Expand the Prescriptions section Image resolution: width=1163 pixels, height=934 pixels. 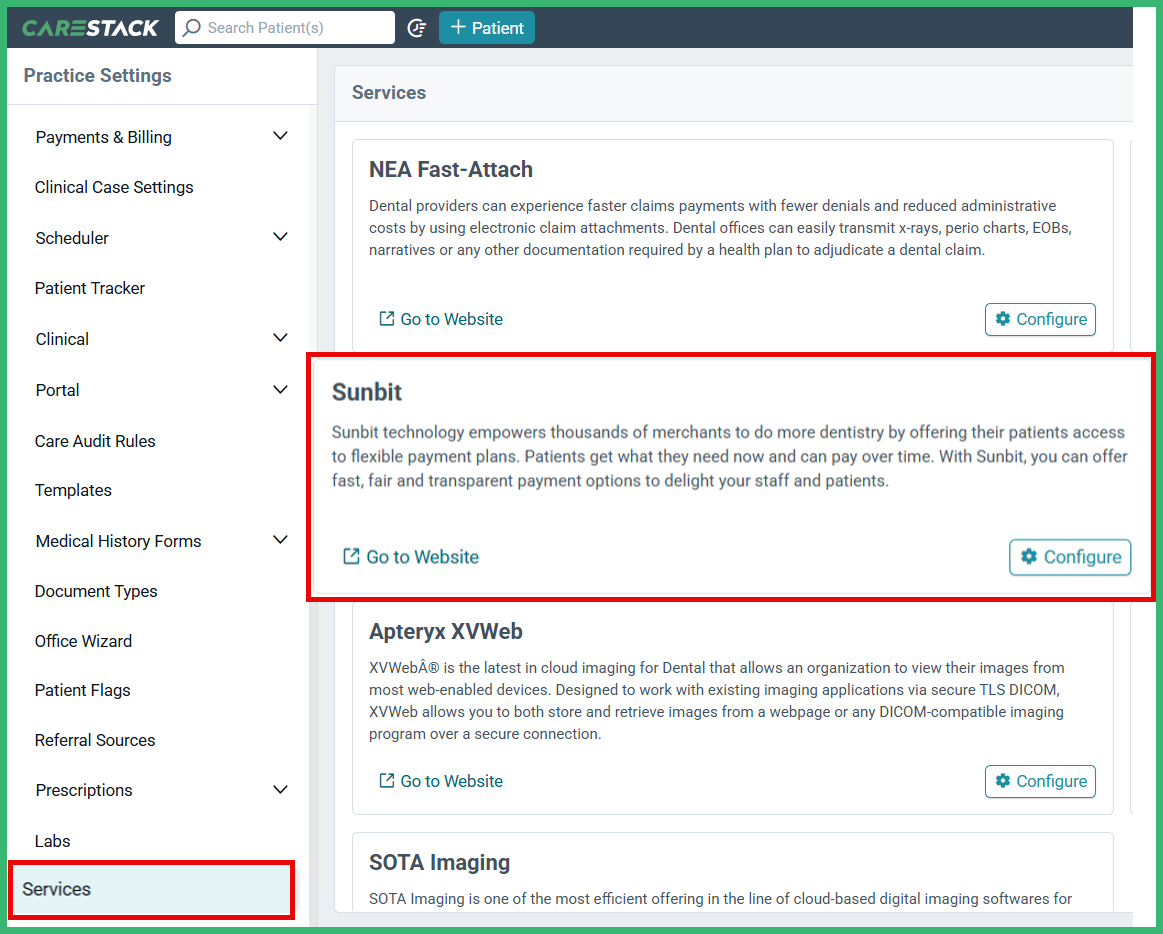tap(280, 789)
